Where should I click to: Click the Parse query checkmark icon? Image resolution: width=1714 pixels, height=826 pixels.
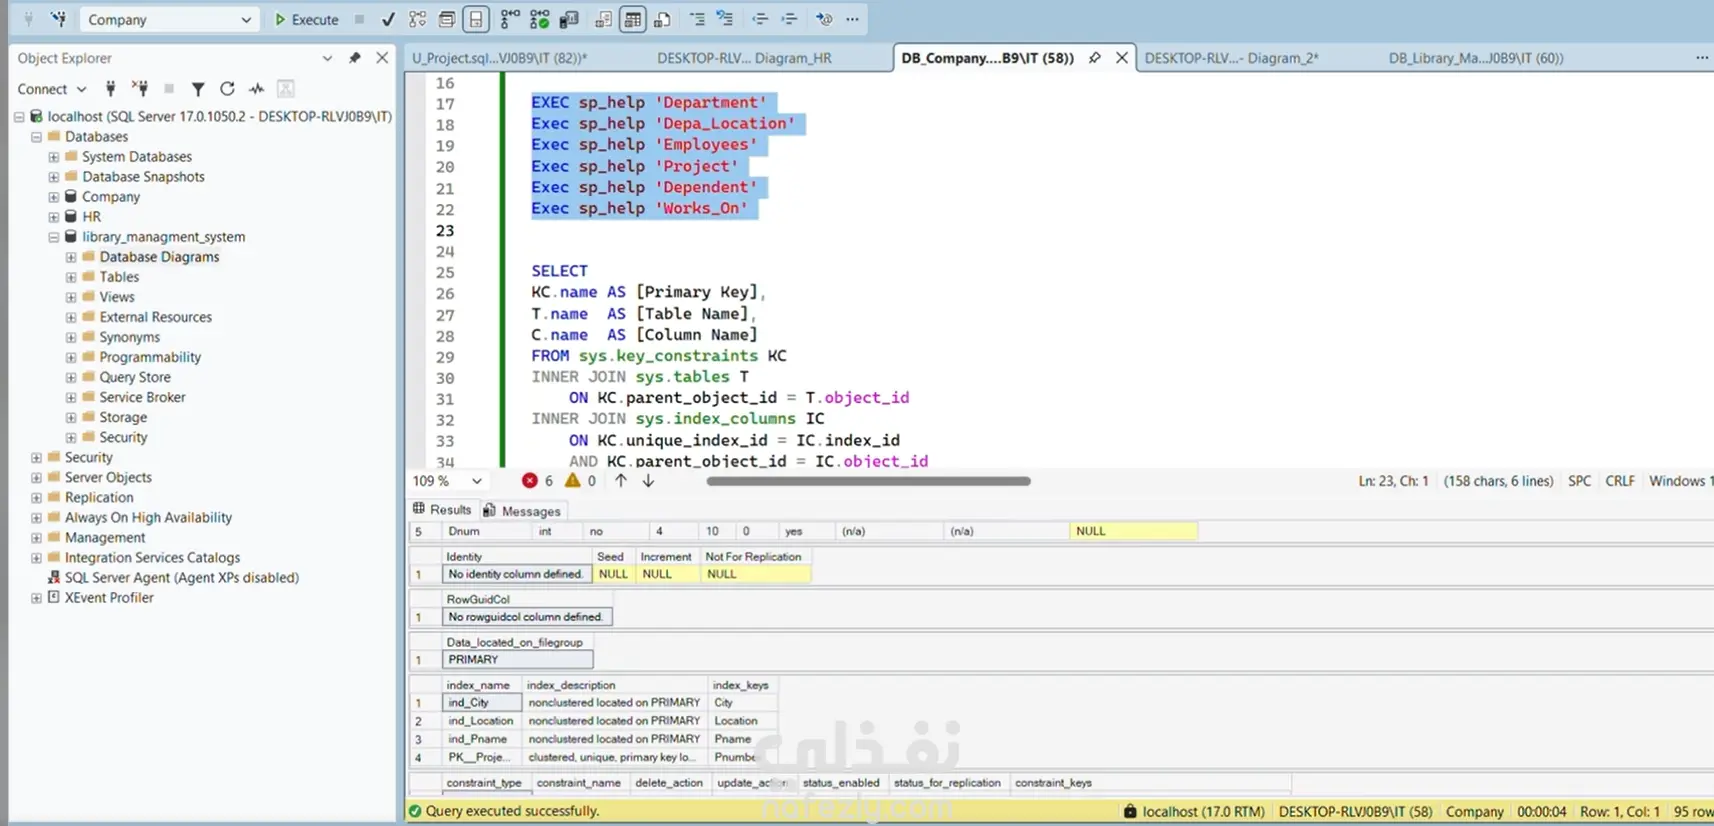coord(388,19)
